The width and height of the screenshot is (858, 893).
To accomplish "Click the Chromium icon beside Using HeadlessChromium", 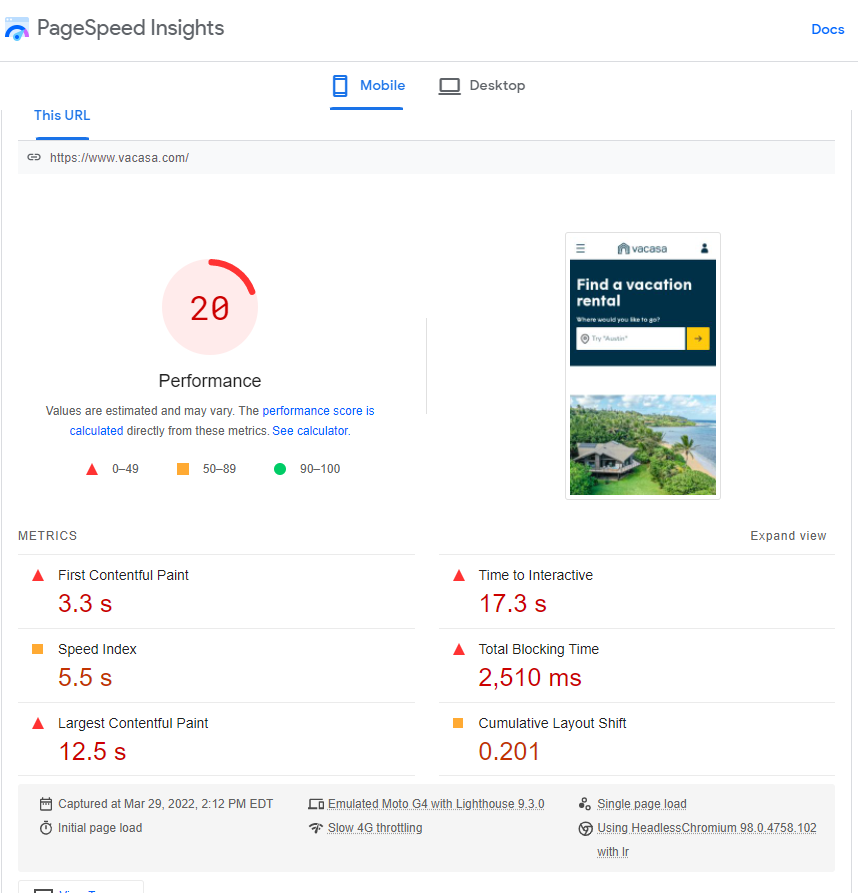I will coord(585,828).
